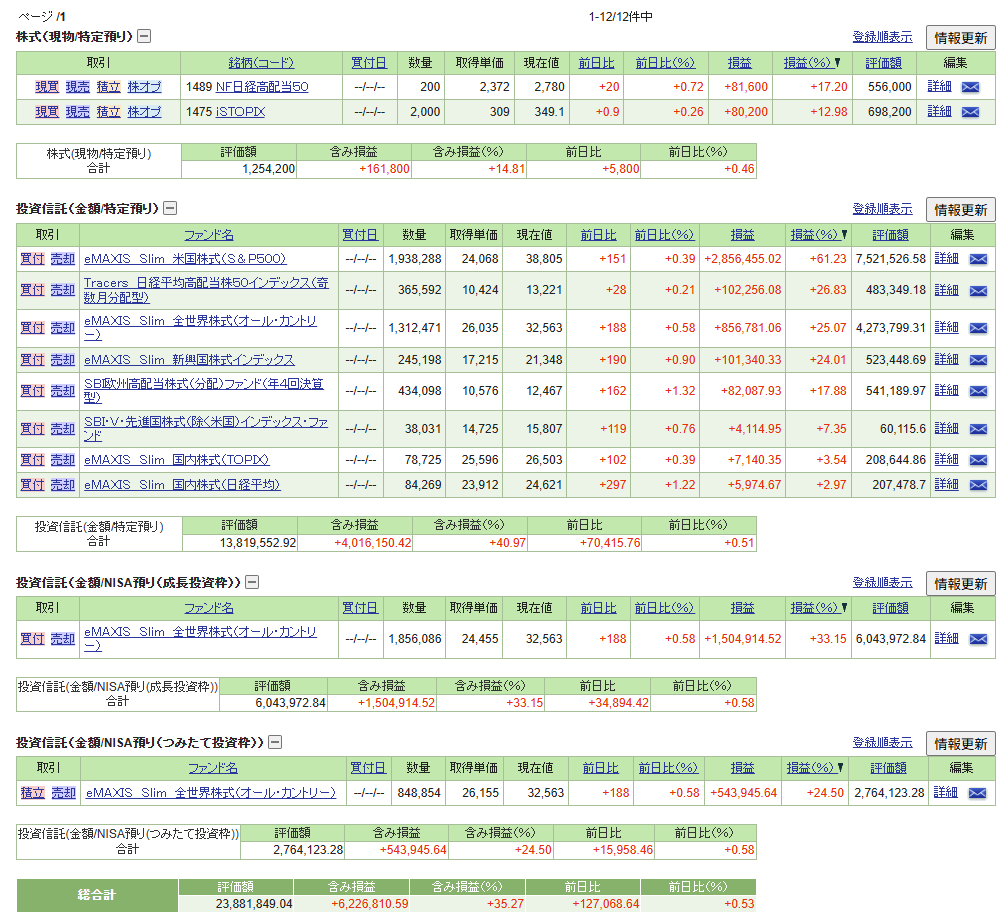Click 売却 for SBI欧州高配当株式ファンド
Image resolution: width=1004 pixels, height=915 pixels.
click(63, 391)
